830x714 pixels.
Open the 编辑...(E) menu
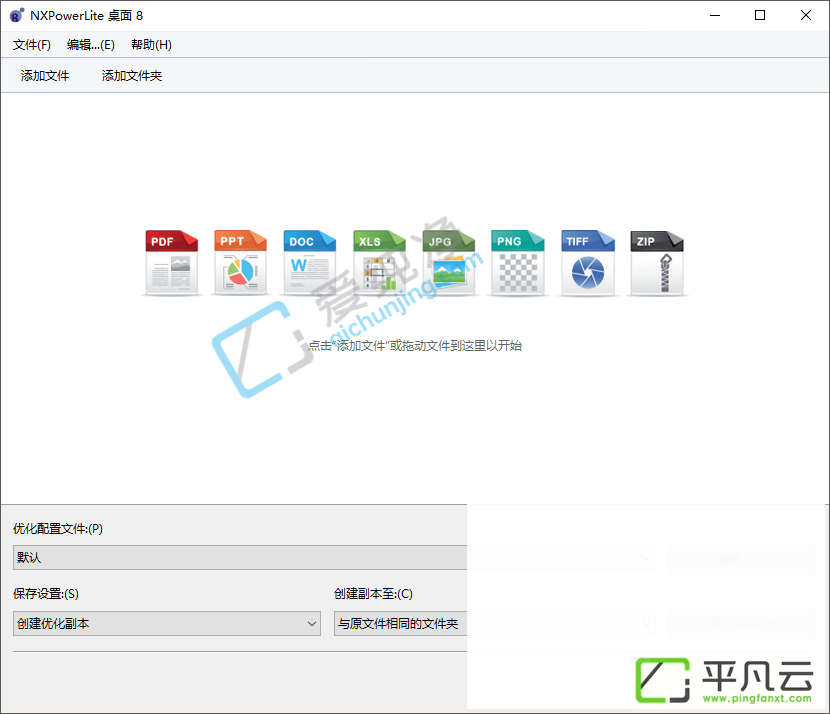pyautogui.click(x=91, y=45)
